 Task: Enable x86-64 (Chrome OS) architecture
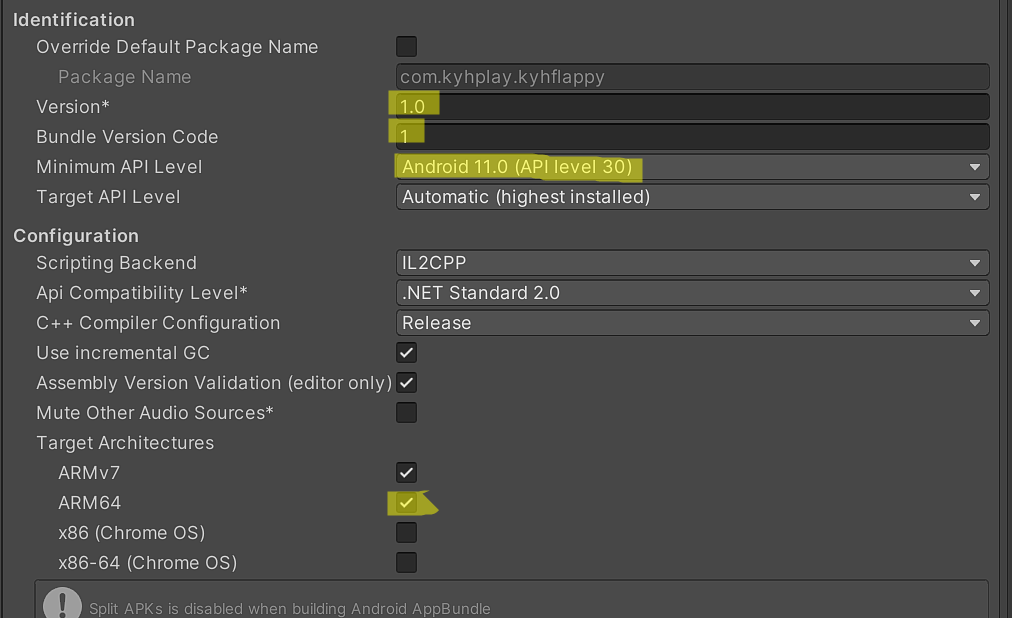pos(406,563)
